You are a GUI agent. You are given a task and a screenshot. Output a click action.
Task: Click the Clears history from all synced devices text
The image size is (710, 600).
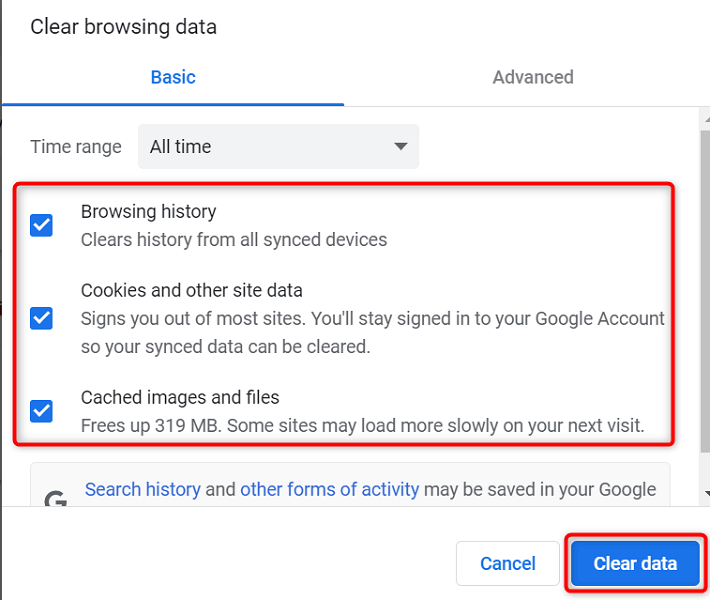pos(233,239)
